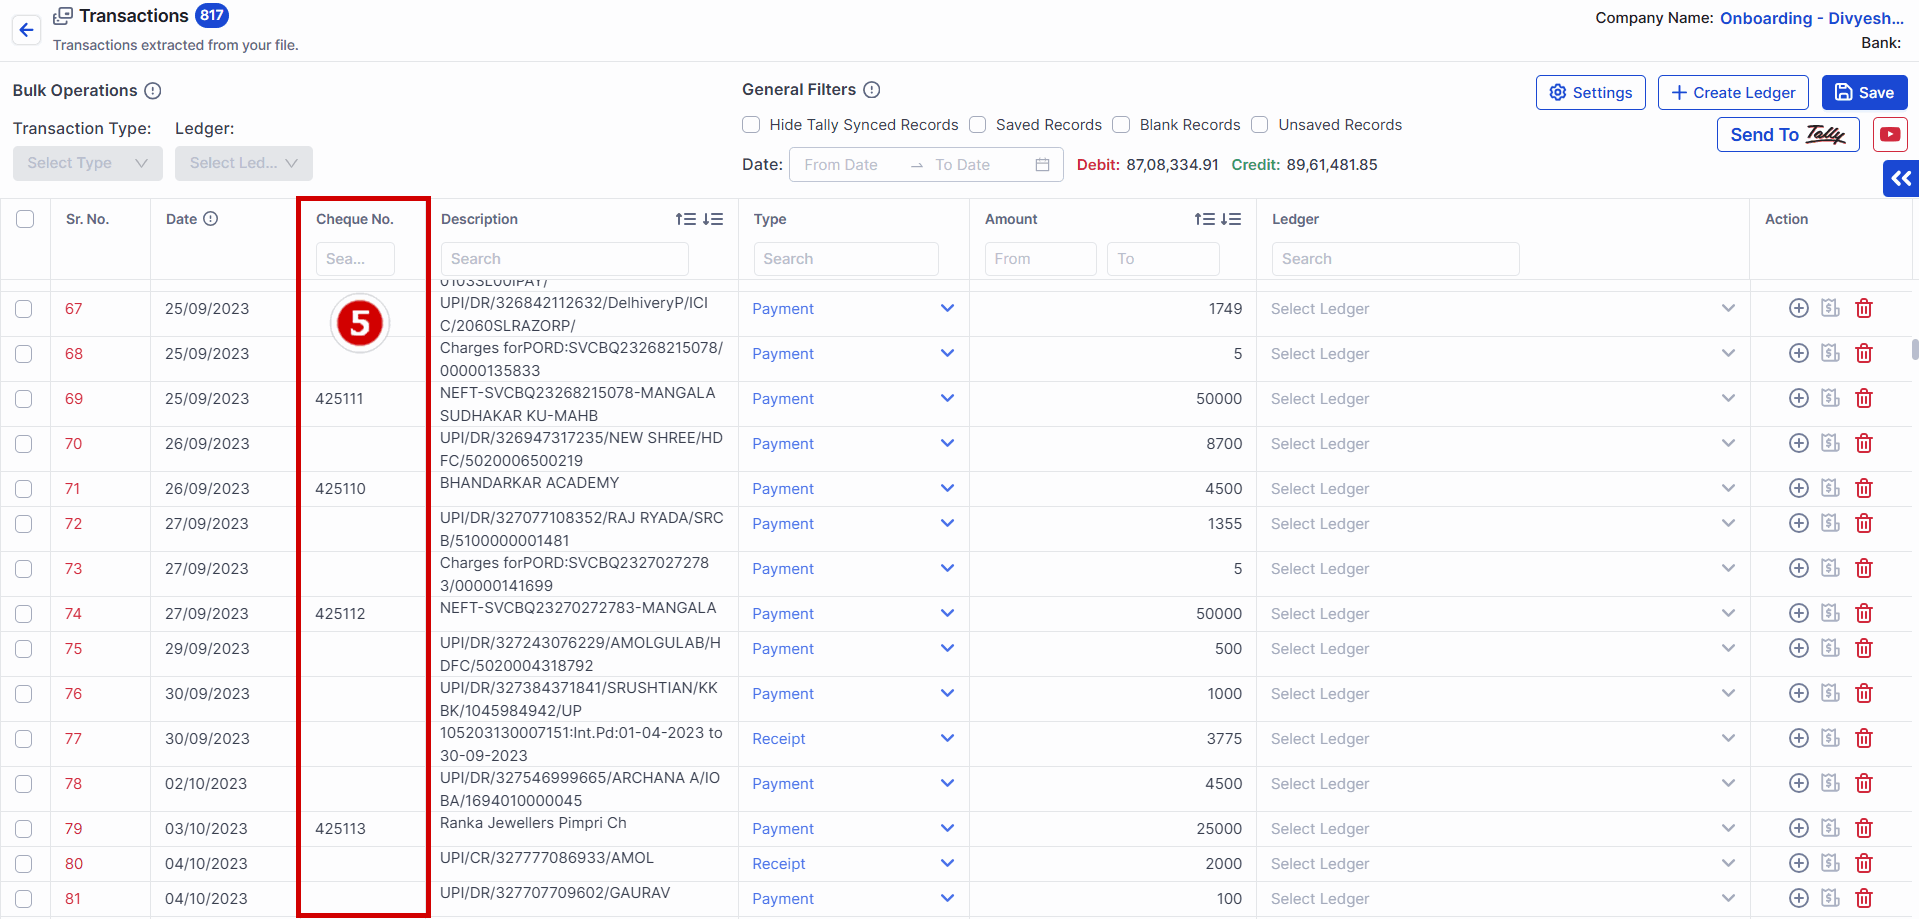Focus the Type search box
The width and height of the screenshot is (1919, 919).
[846, 259]
